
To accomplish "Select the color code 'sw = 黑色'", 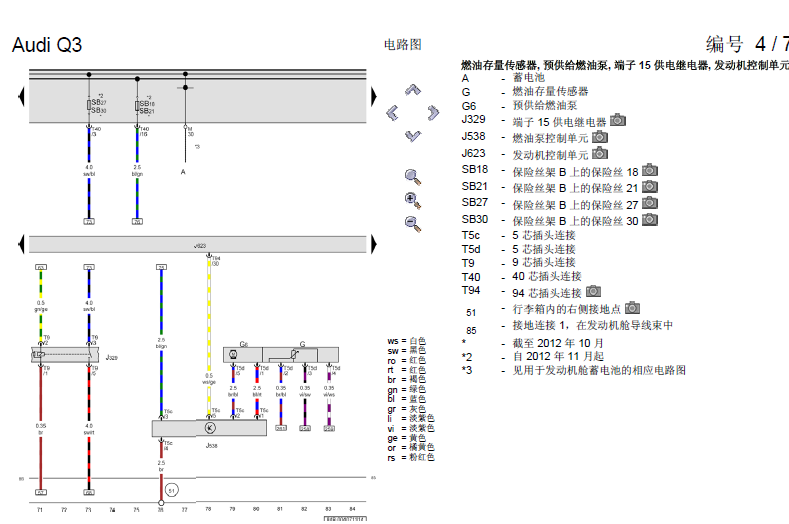I will click(x=407, y=350).
